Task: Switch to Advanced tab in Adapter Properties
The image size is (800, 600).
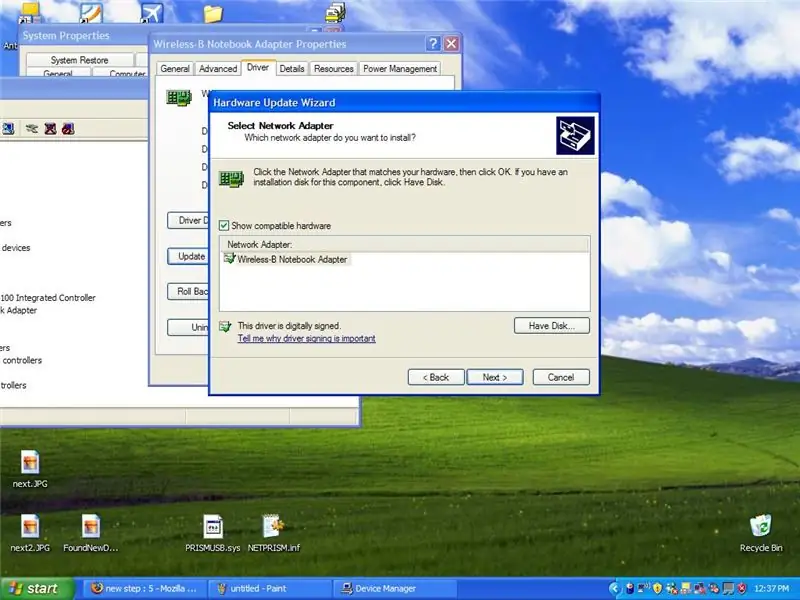Action: tap(218, 68)
